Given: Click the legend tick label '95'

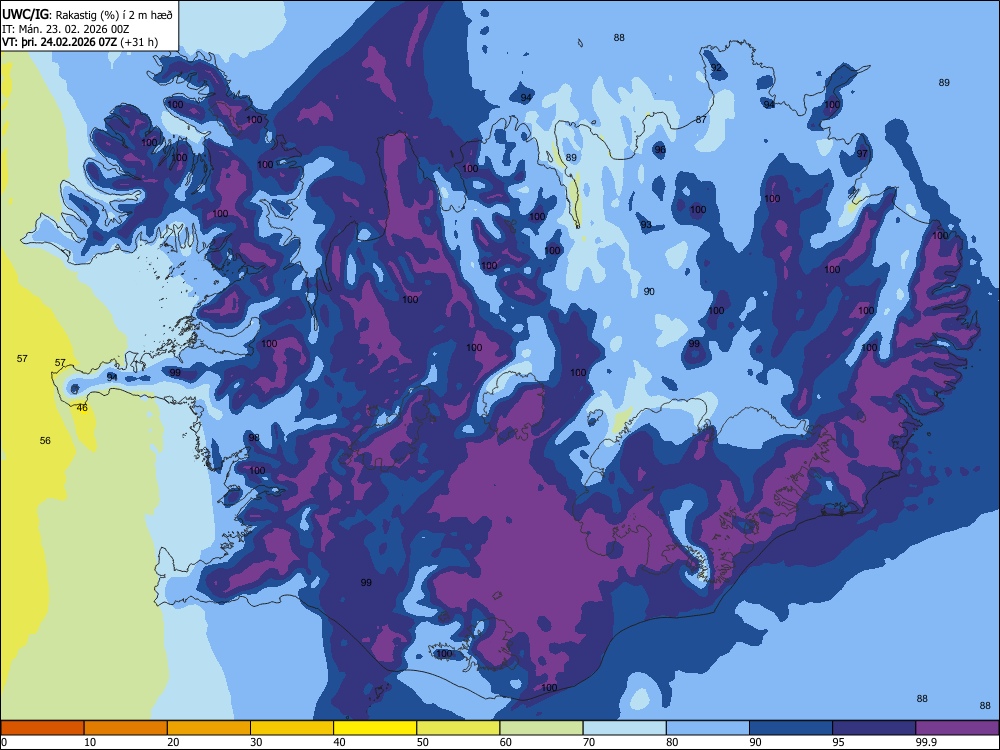Looking at the screenshot, I should (838, 742).
